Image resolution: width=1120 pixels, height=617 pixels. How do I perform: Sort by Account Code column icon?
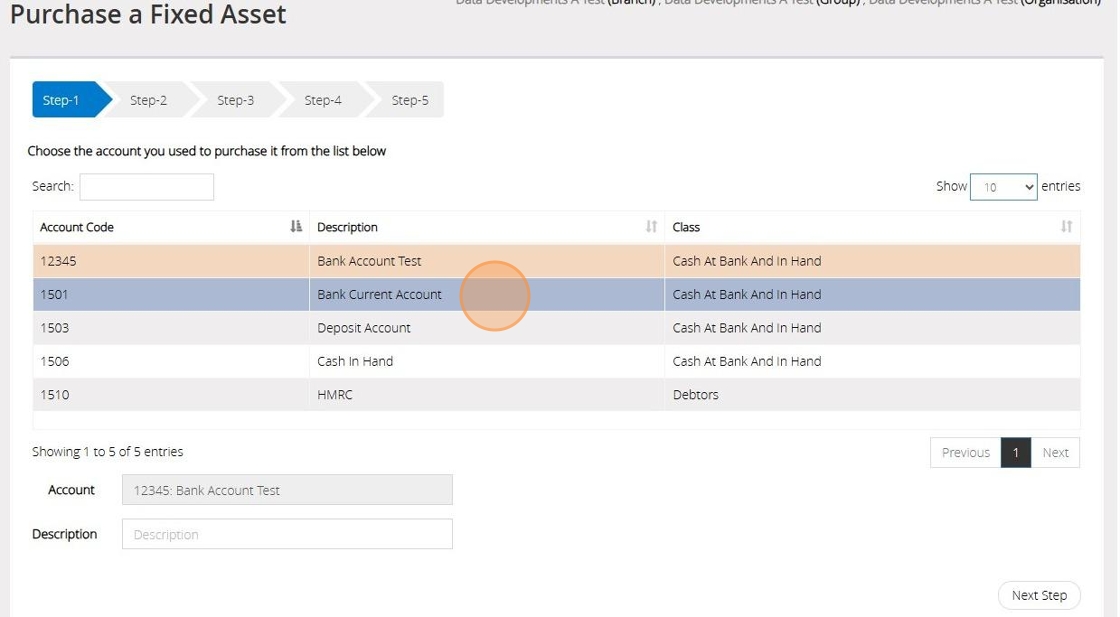coord(296,227)
